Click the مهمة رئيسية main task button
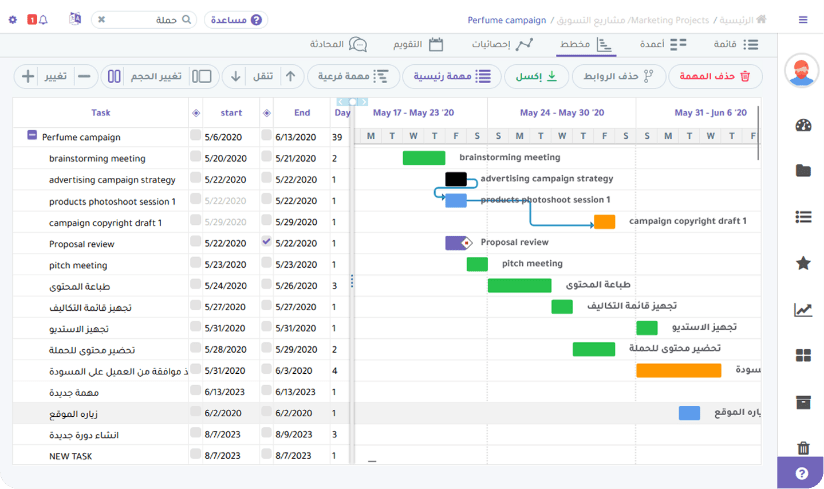The height and width of the screenshot is (489, 824). tap(452, 76)
